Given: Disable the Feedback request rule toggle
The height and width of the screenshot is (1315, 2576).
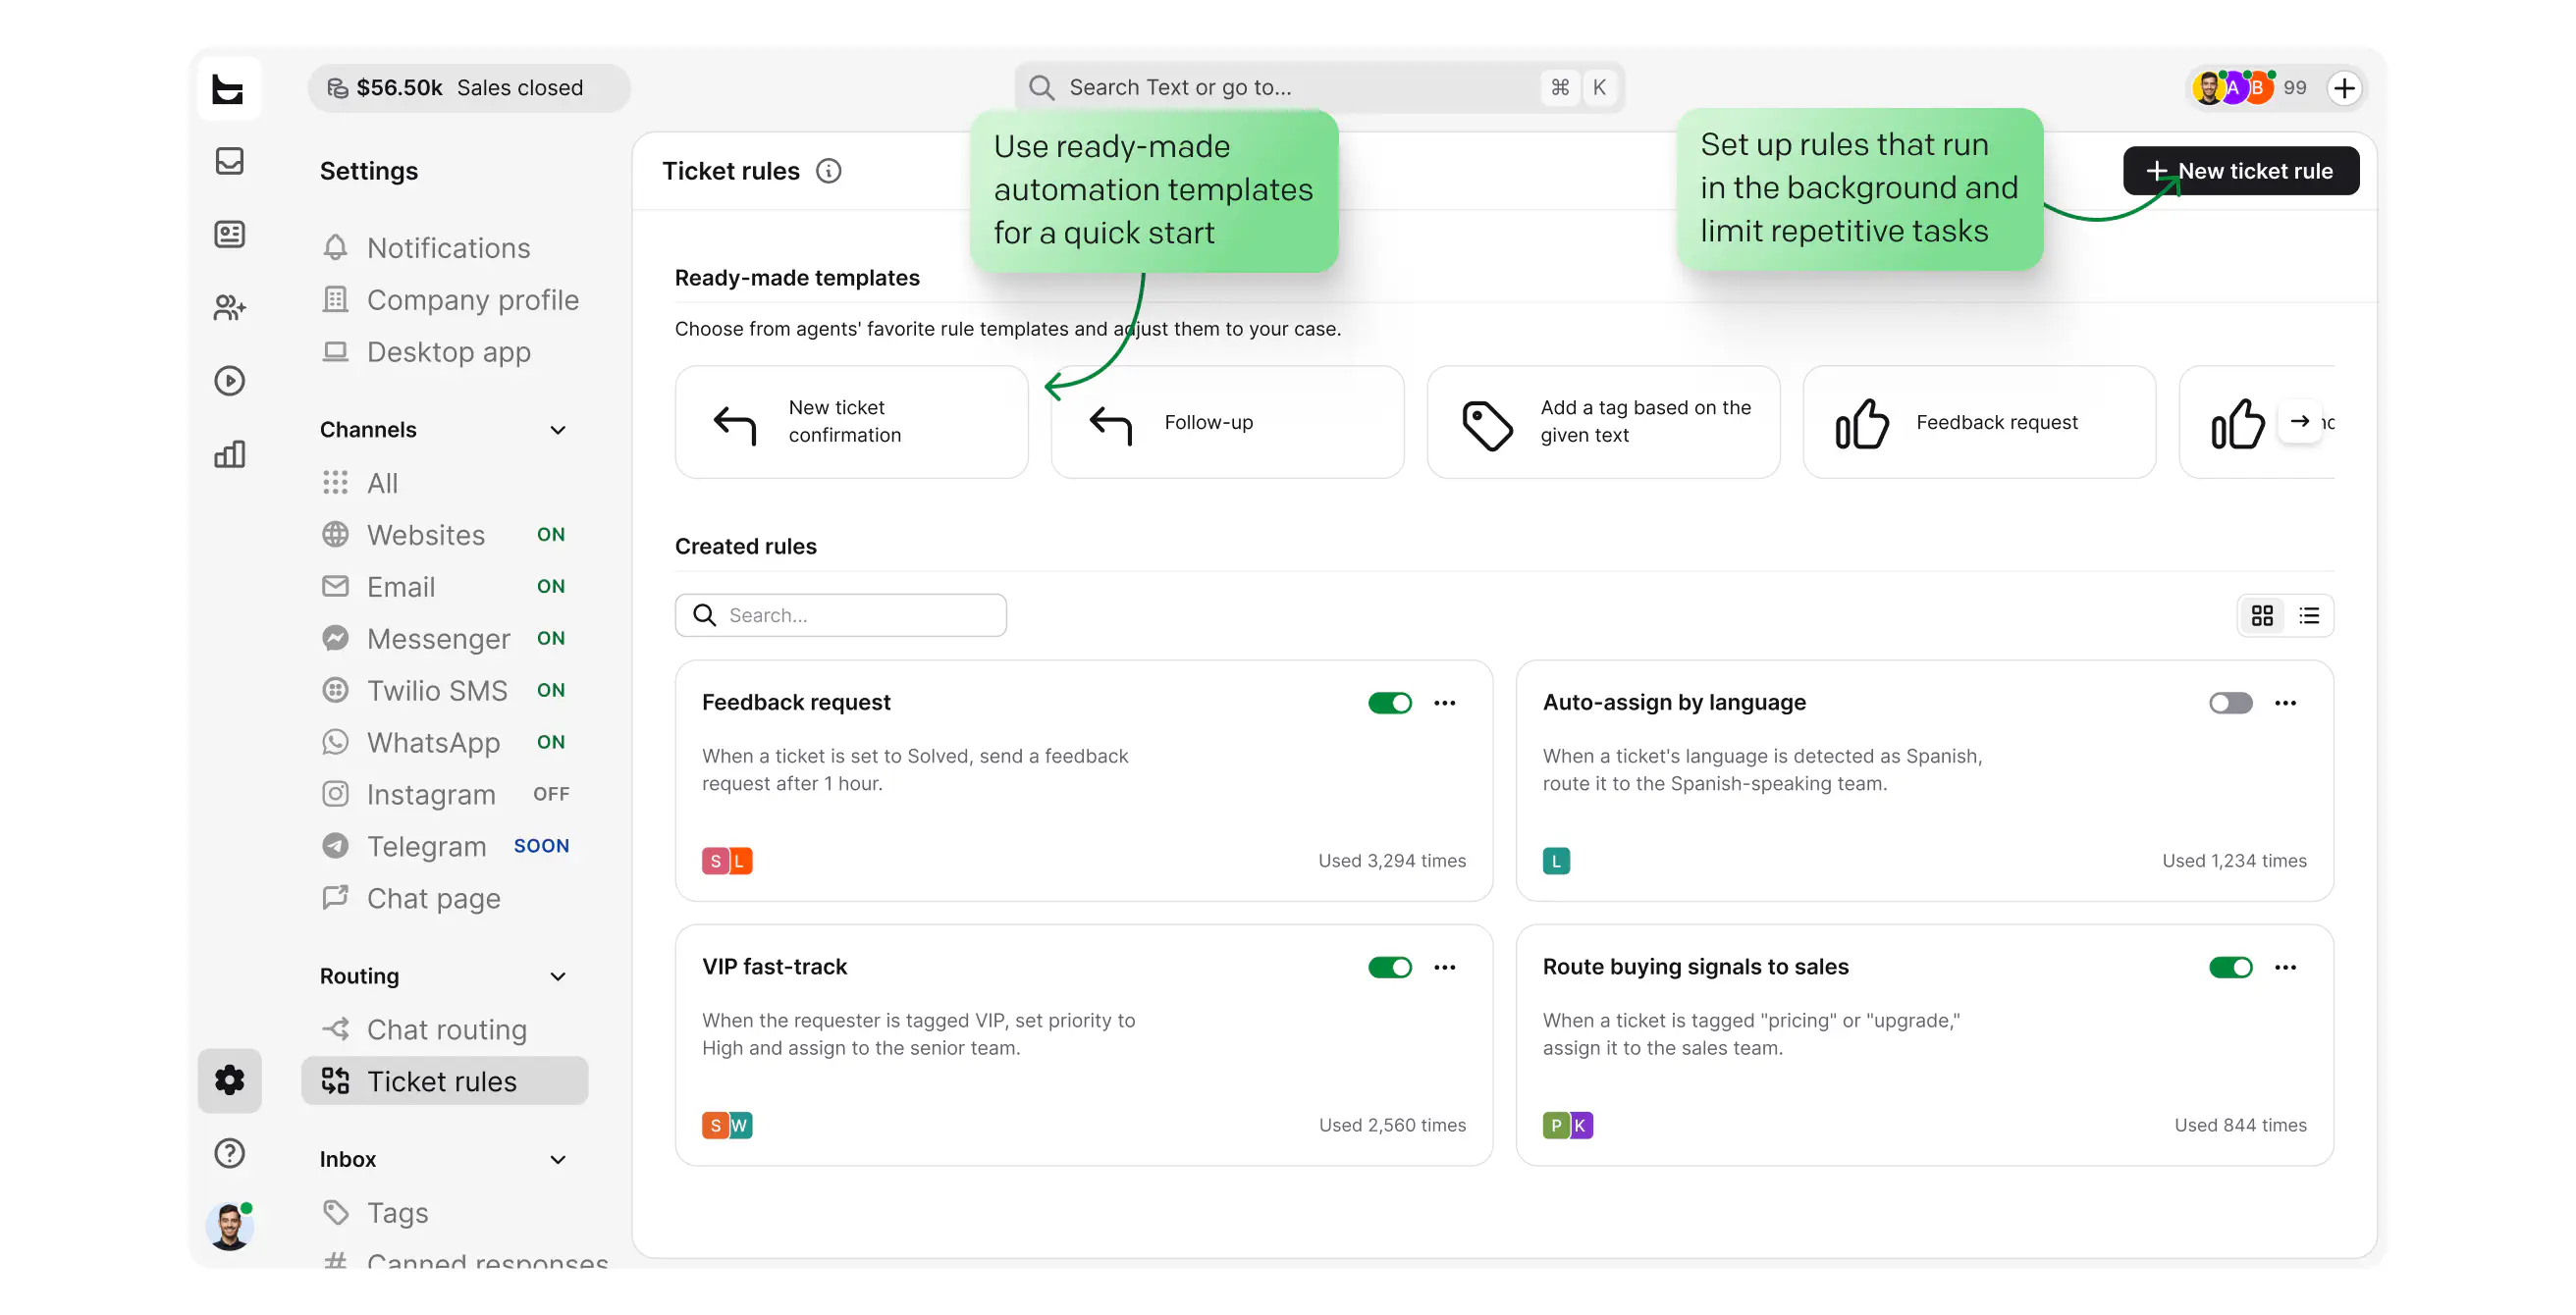Looking at the screenshot, I should coord(1390,703).
